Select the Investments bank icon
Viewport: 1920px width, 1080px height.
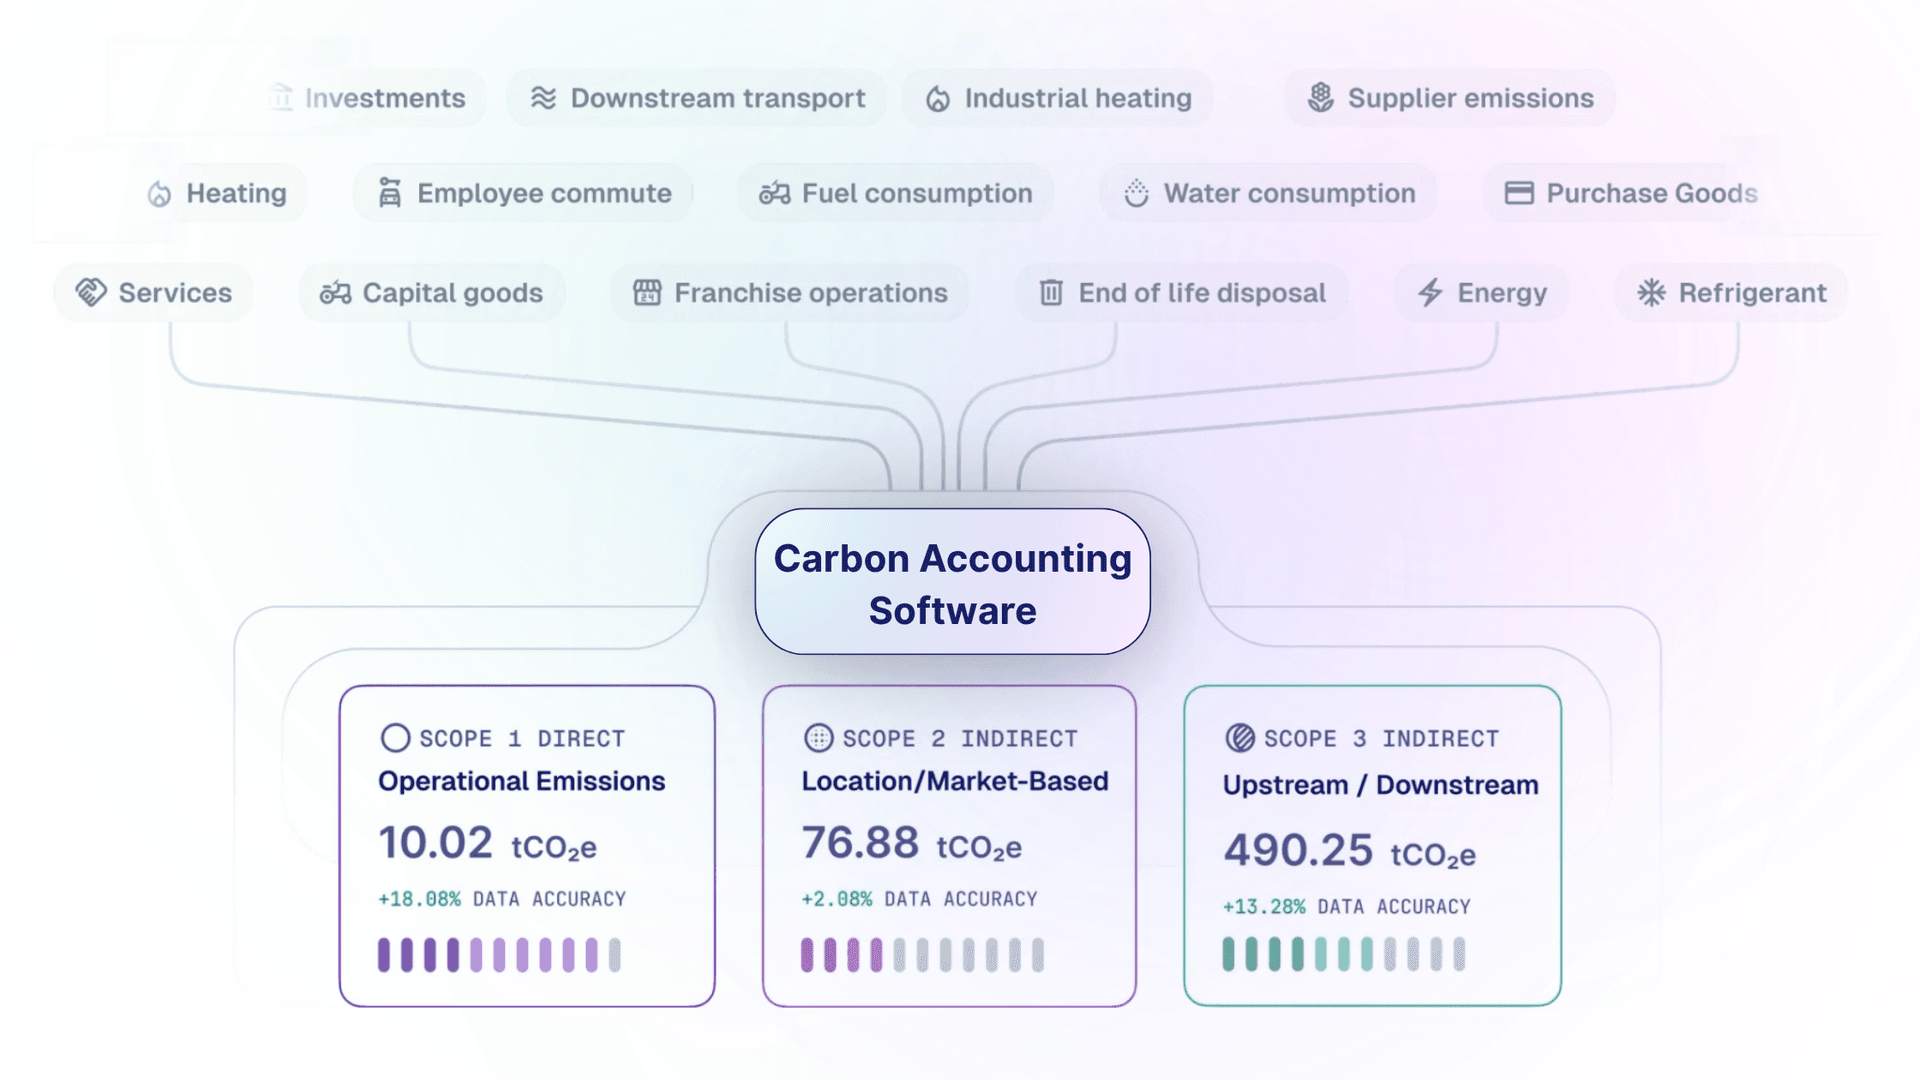pyautogui.click(x=280, y=97)
